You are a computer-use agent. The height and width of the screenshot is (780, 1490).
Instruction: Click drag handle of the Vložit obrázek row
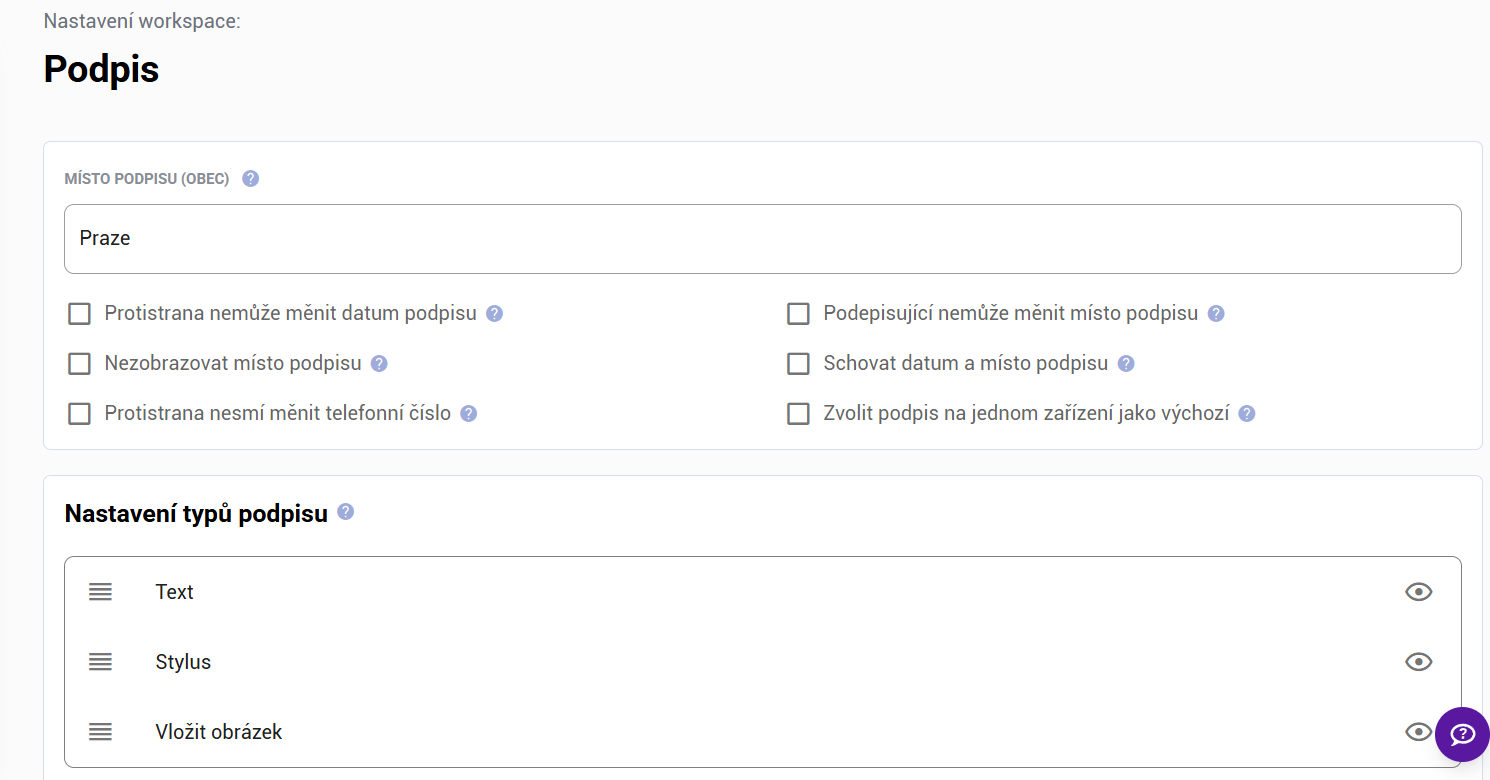(x=100, y=732)
